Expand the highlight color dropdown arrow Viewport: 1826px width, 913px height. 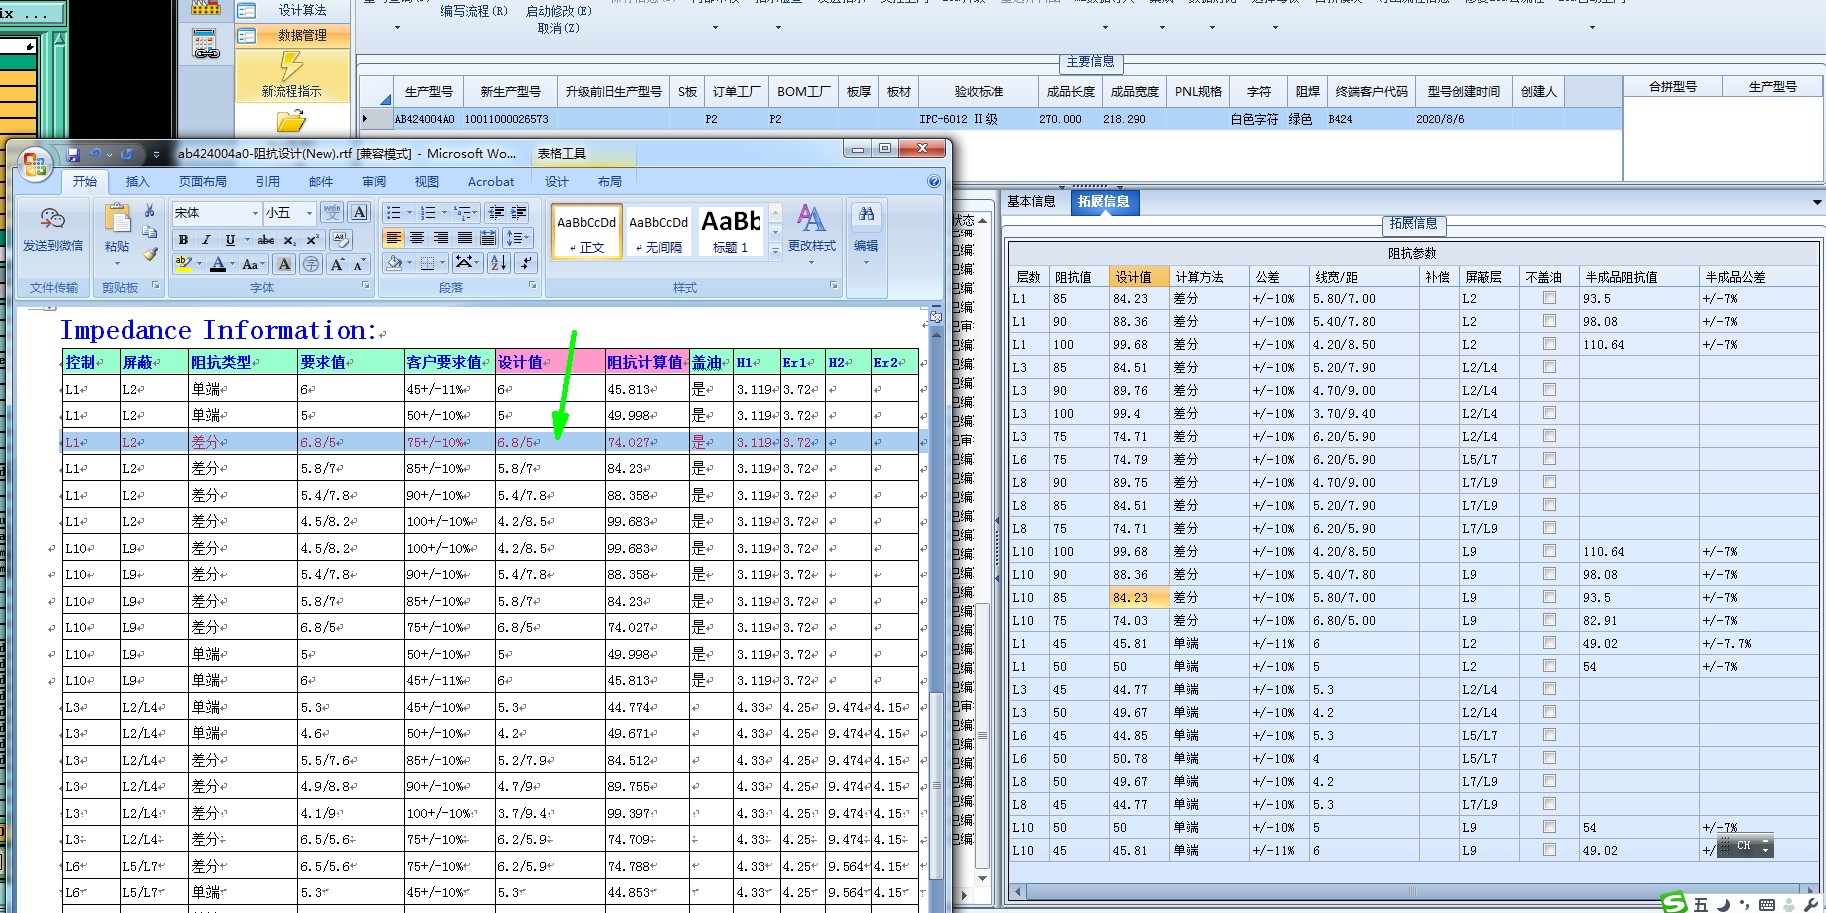[199, 264]
